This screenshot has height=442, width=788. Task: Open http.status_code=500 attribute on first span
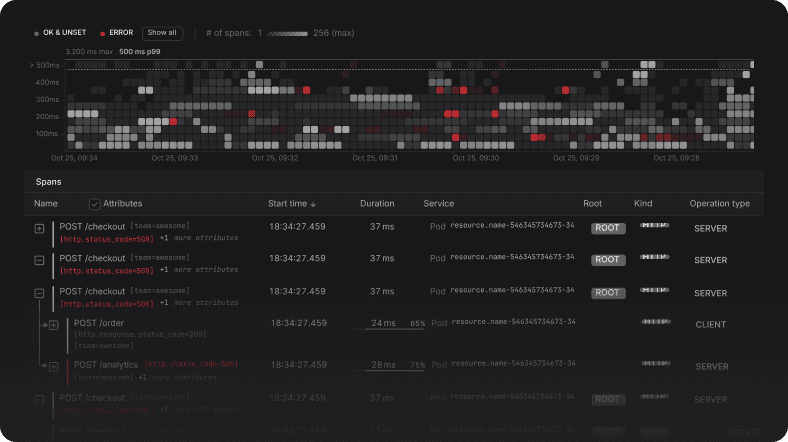click(x=107, y=239)
